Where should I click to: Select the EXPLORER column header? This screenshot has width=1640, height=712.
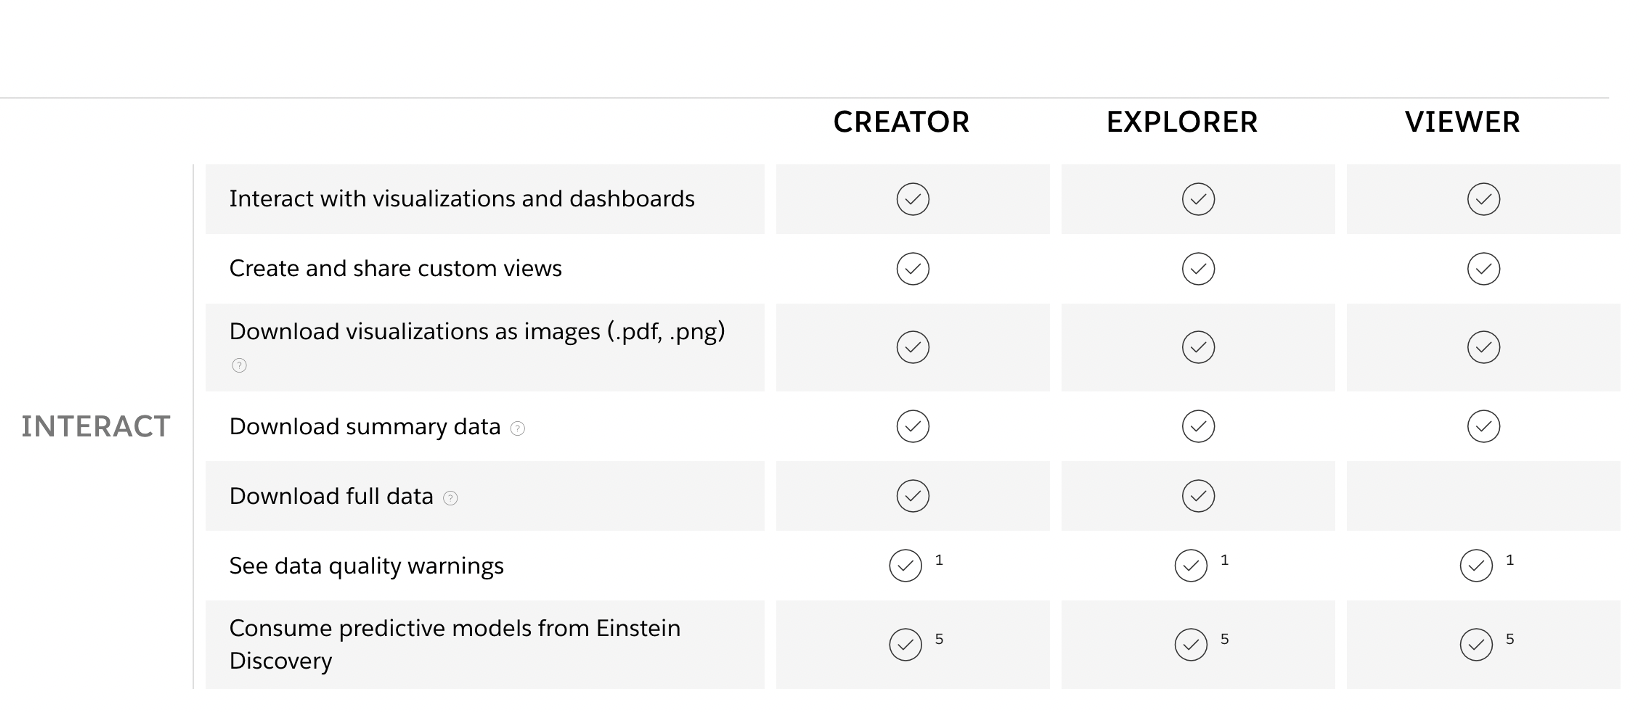tap(1182, 122)
